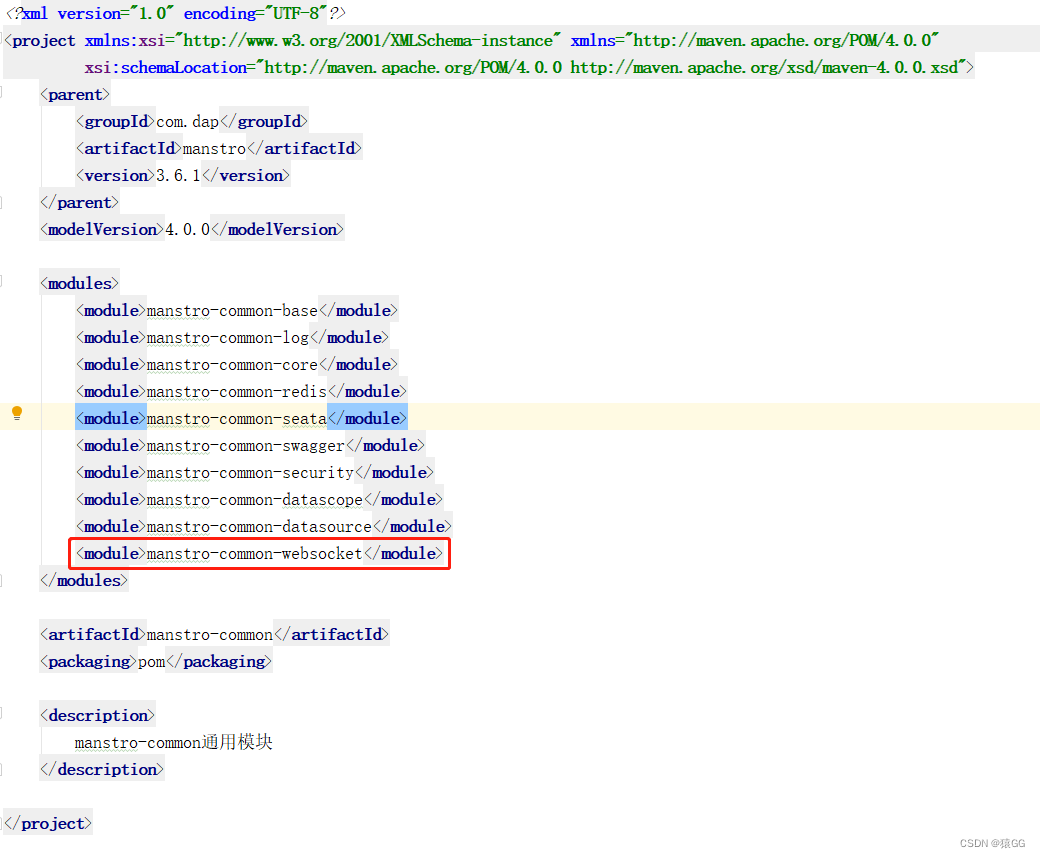
Task: Click the modelVersion 4.0.0 value
Action: pyautogui.click(x=188, y=229)
